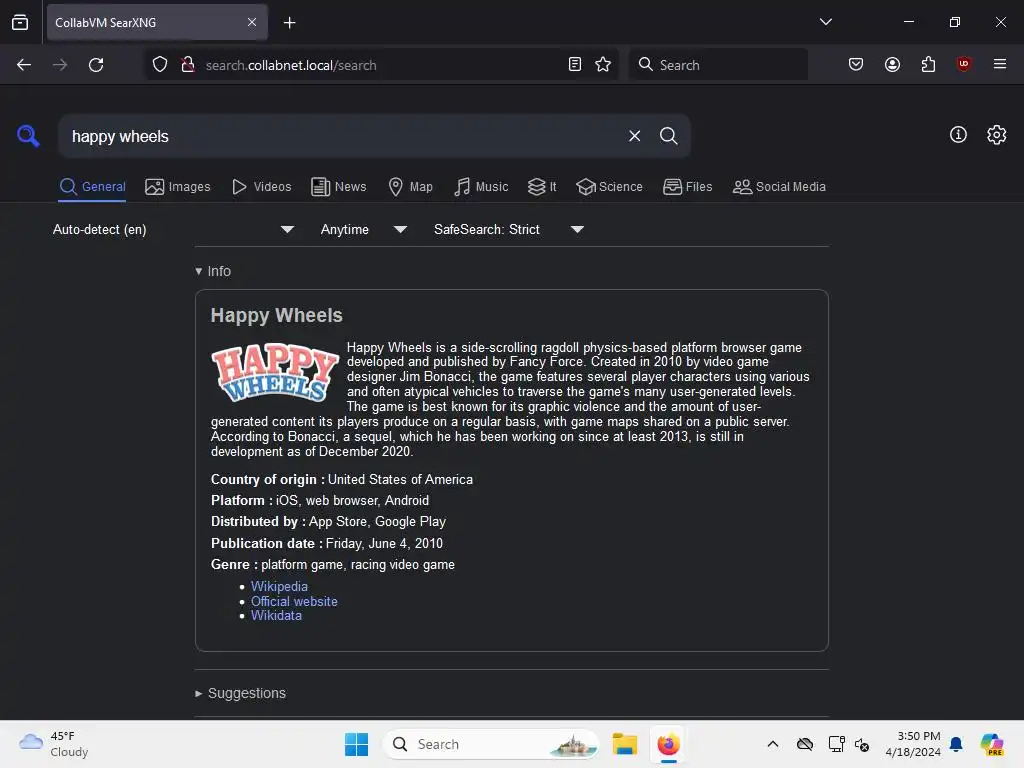Open the Firefox extensions puzzle icon
Screen dimensions: 1024x768
pyautogui.click(x=928, y=65)
